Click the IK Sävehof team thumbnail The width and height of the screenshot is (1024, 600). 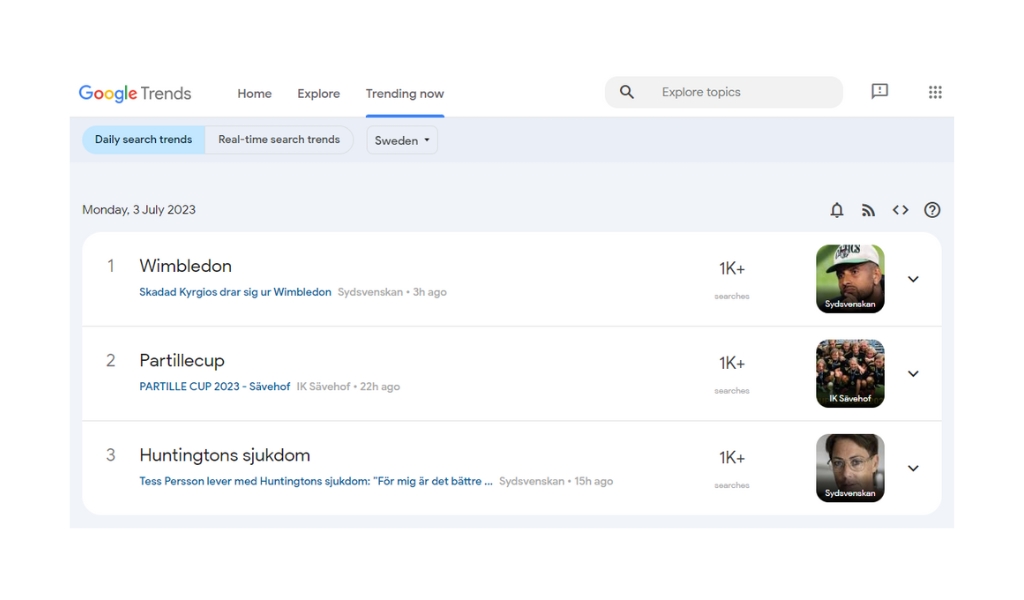[850, 373]
